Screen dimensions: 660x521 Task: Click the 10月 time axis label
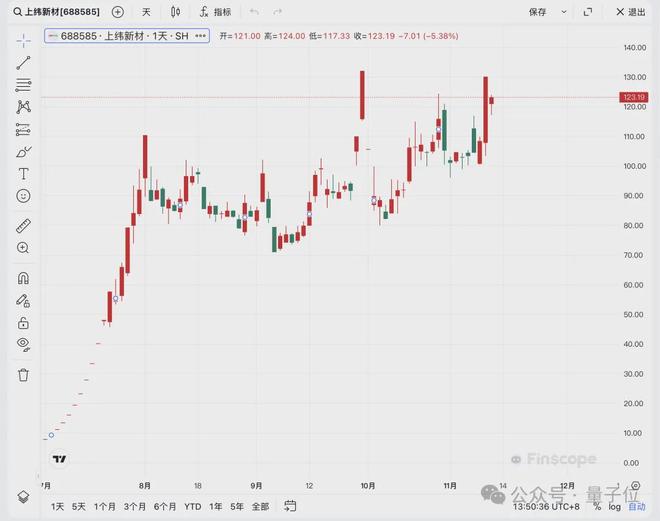tap(367, 486)
